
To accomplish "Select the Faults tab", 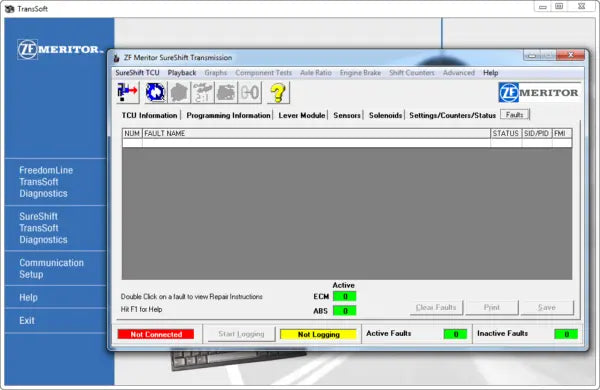I will tap(514, 114).
